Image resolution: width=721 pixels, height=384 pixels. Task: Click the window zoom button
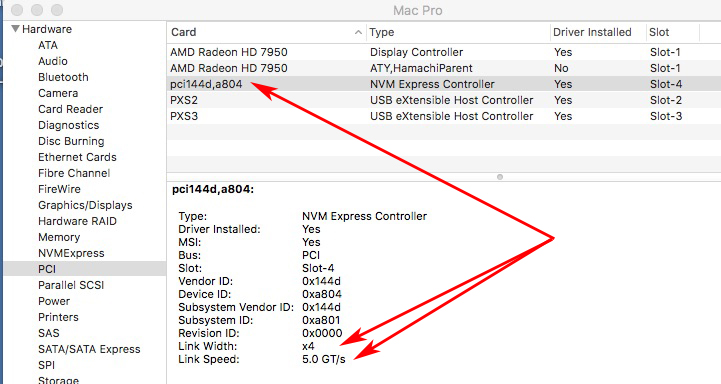pyautogui.click(x=57, y=10)
